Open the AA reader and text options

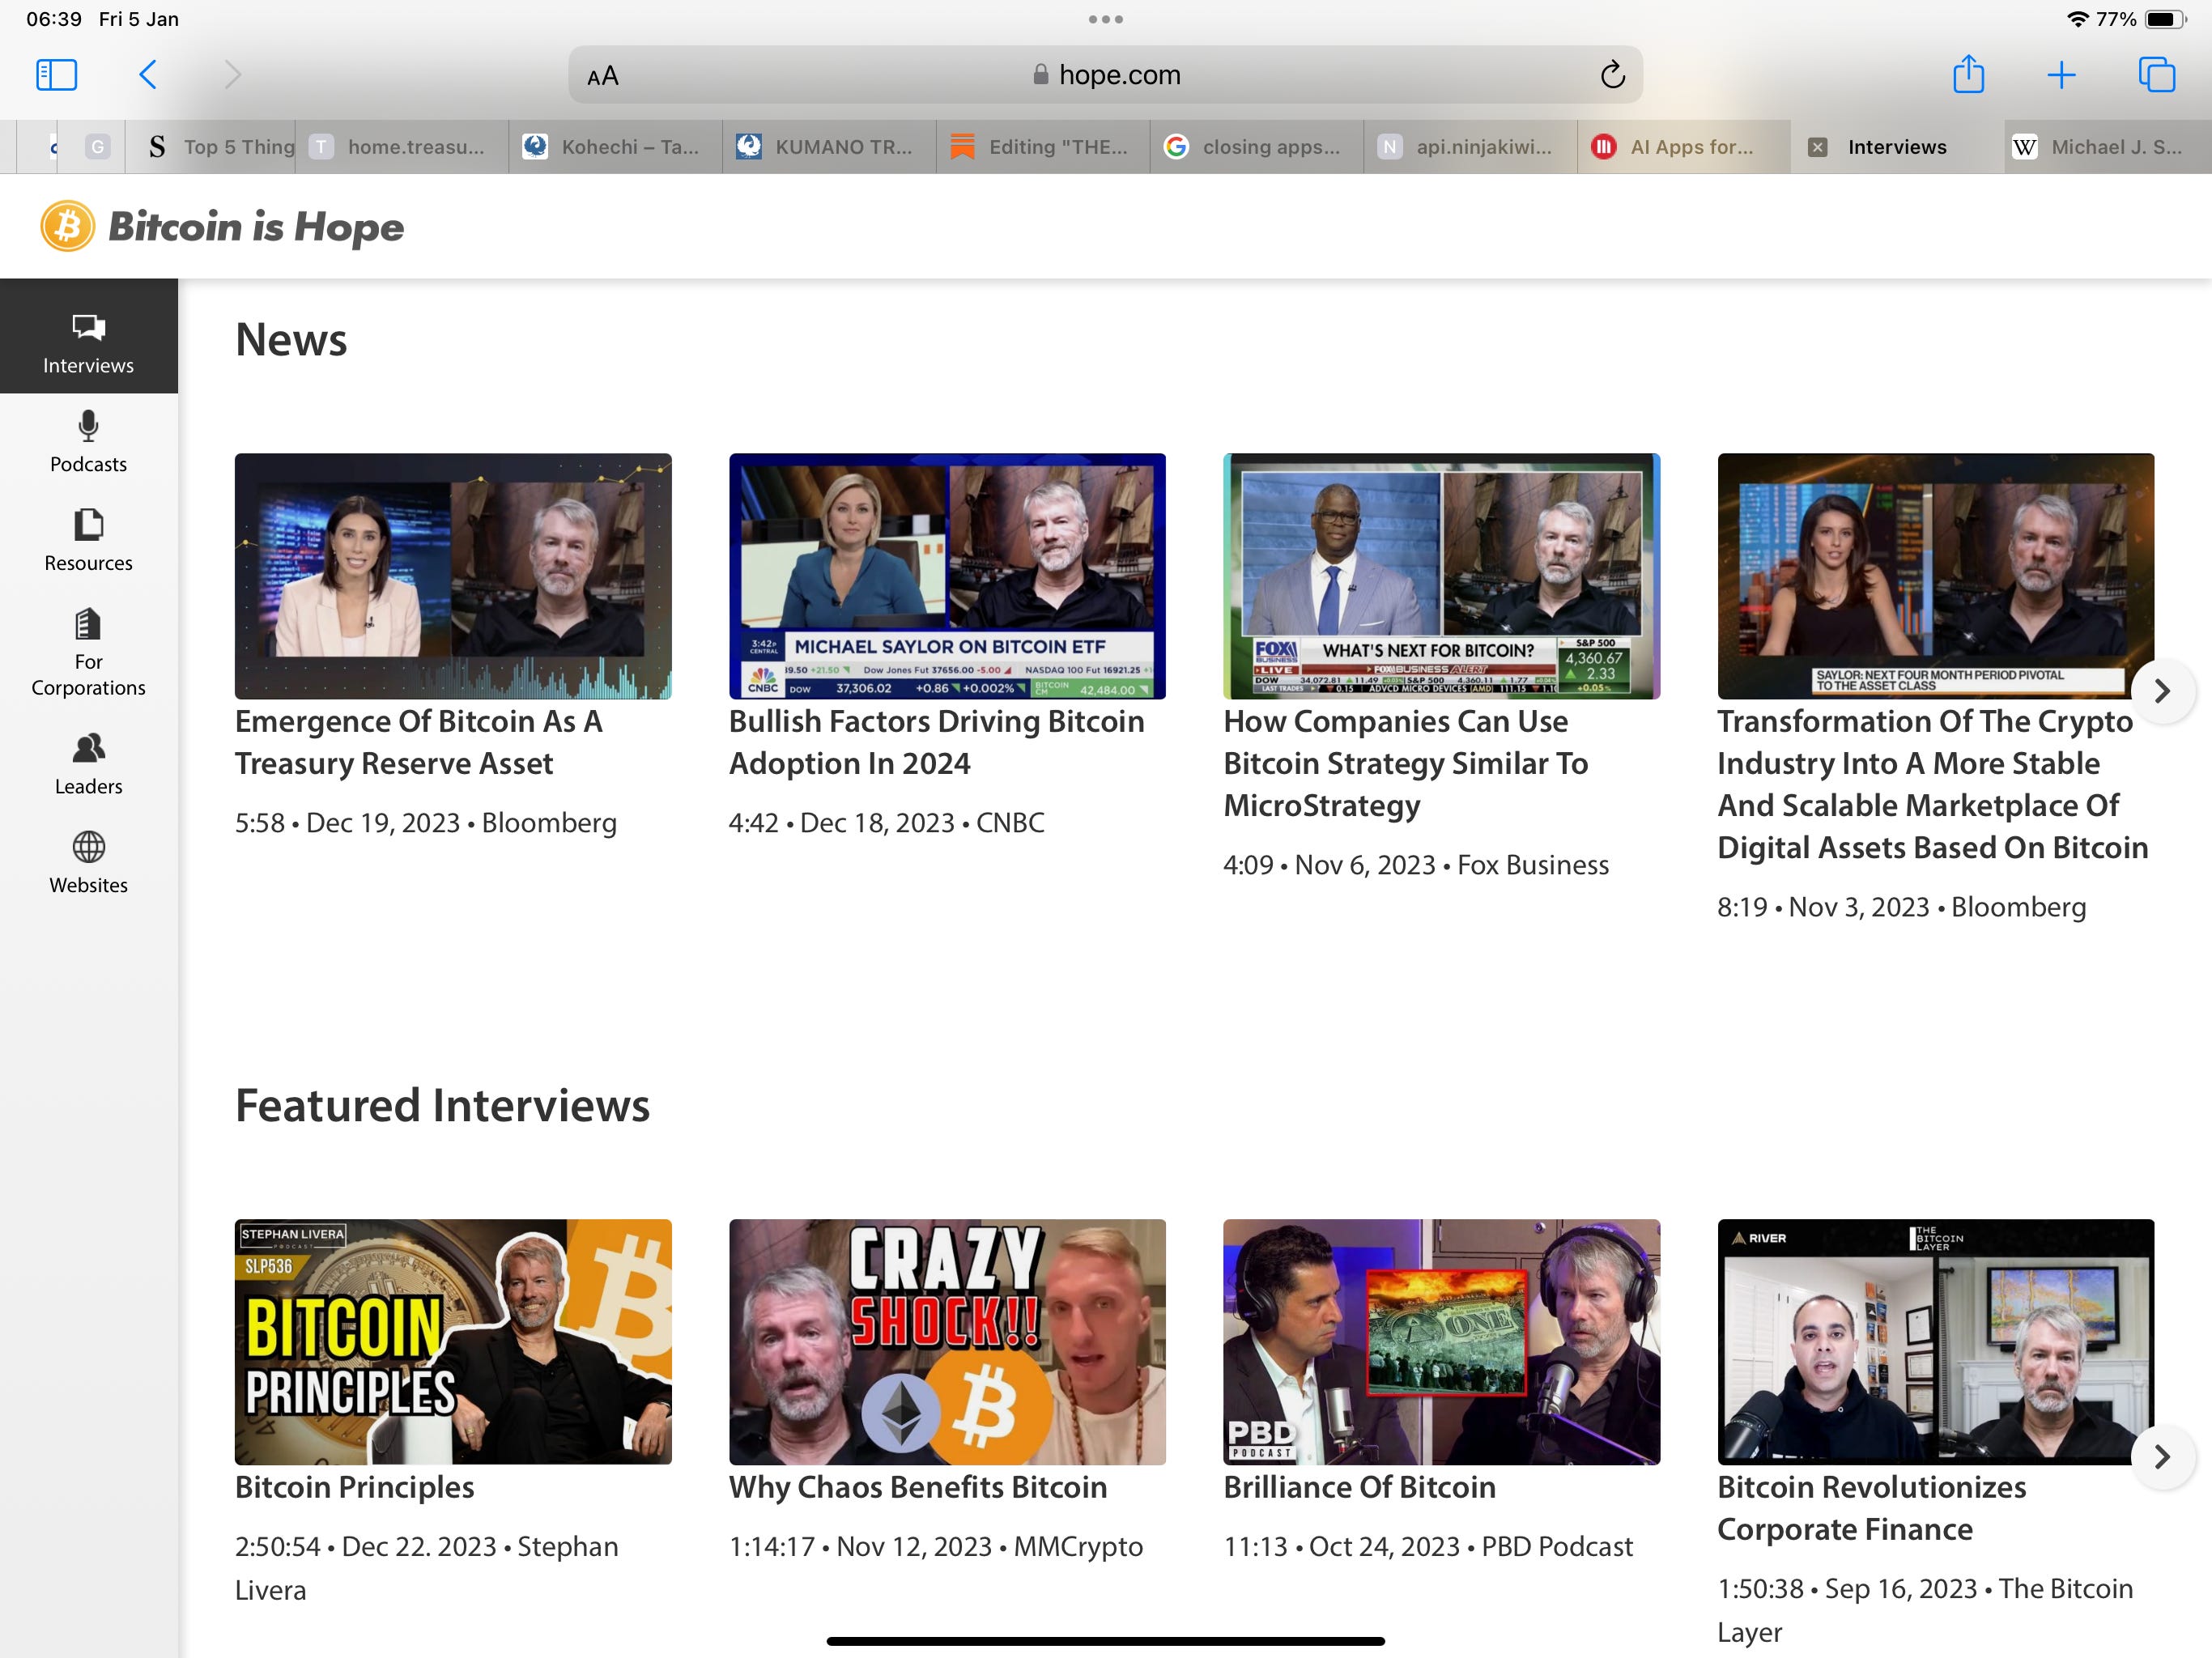pyautogui.click(x=603, y=76)
